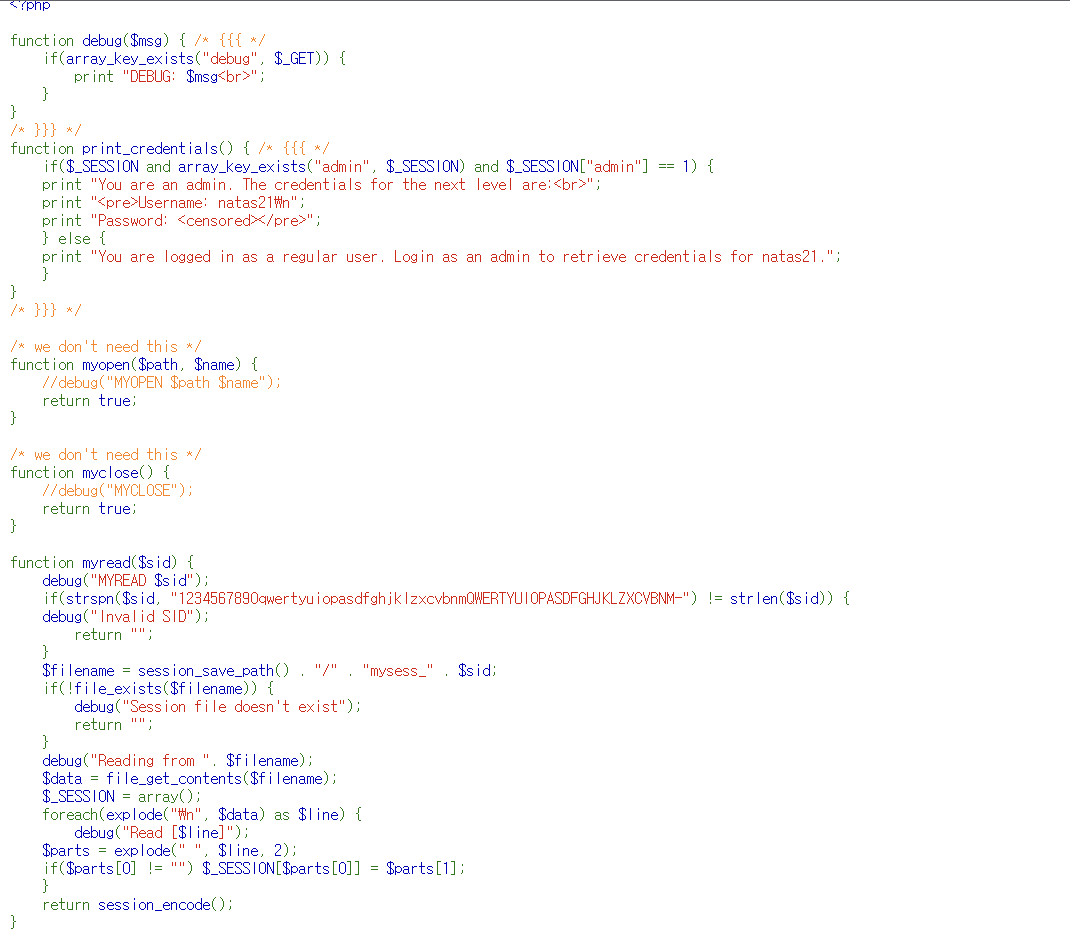Click commented debug MYOPEN line
Viewport: 1070px width, 941px height.
[x=162, y=383]
